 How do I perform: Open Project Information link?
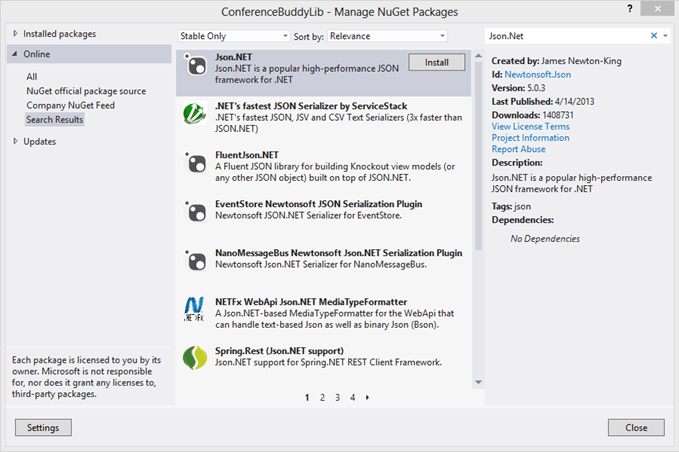530,138
